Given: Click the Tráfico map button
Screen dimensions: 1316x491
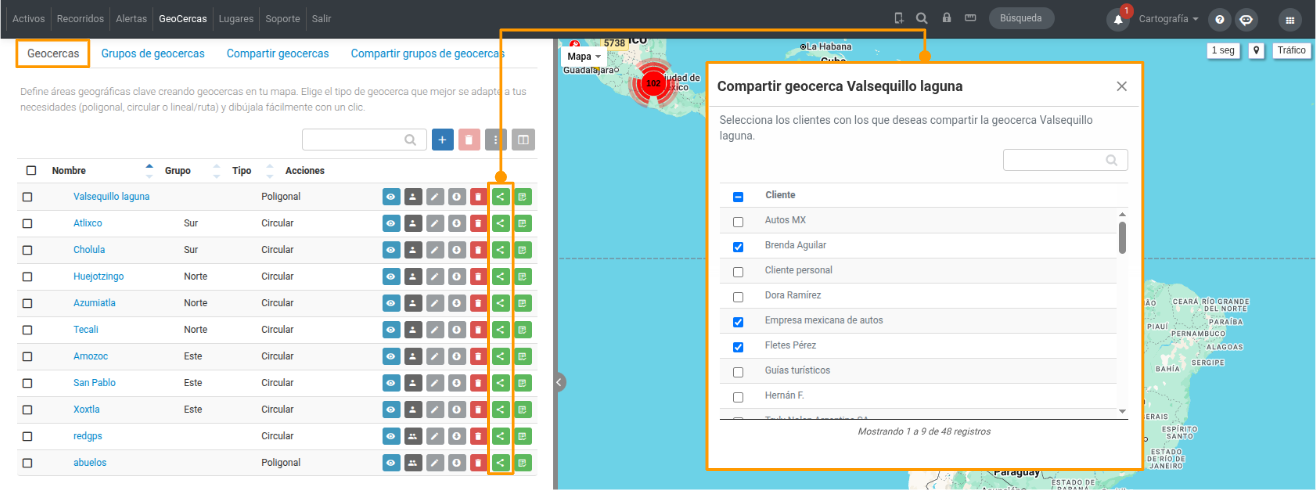Looking at the screenshot, I should pyautogui.click(x=1290, y=50).
